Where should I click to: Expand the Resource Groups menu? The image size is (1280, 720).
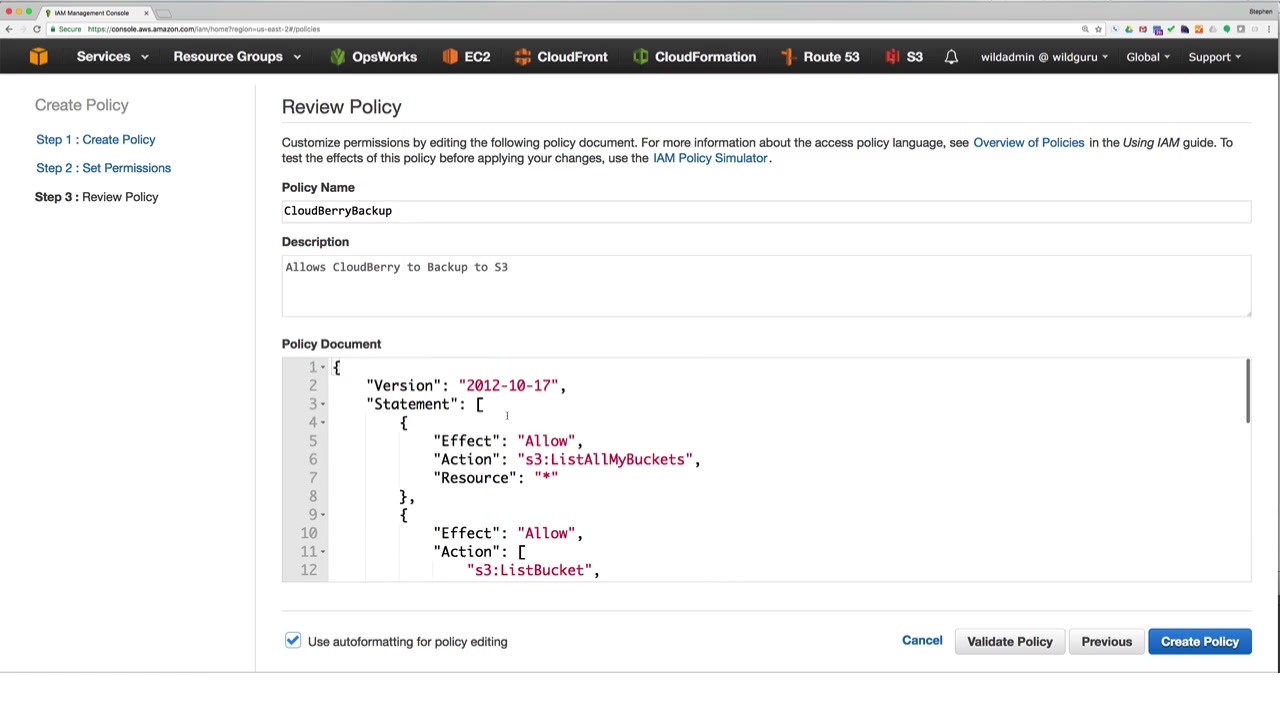(236, 57)
